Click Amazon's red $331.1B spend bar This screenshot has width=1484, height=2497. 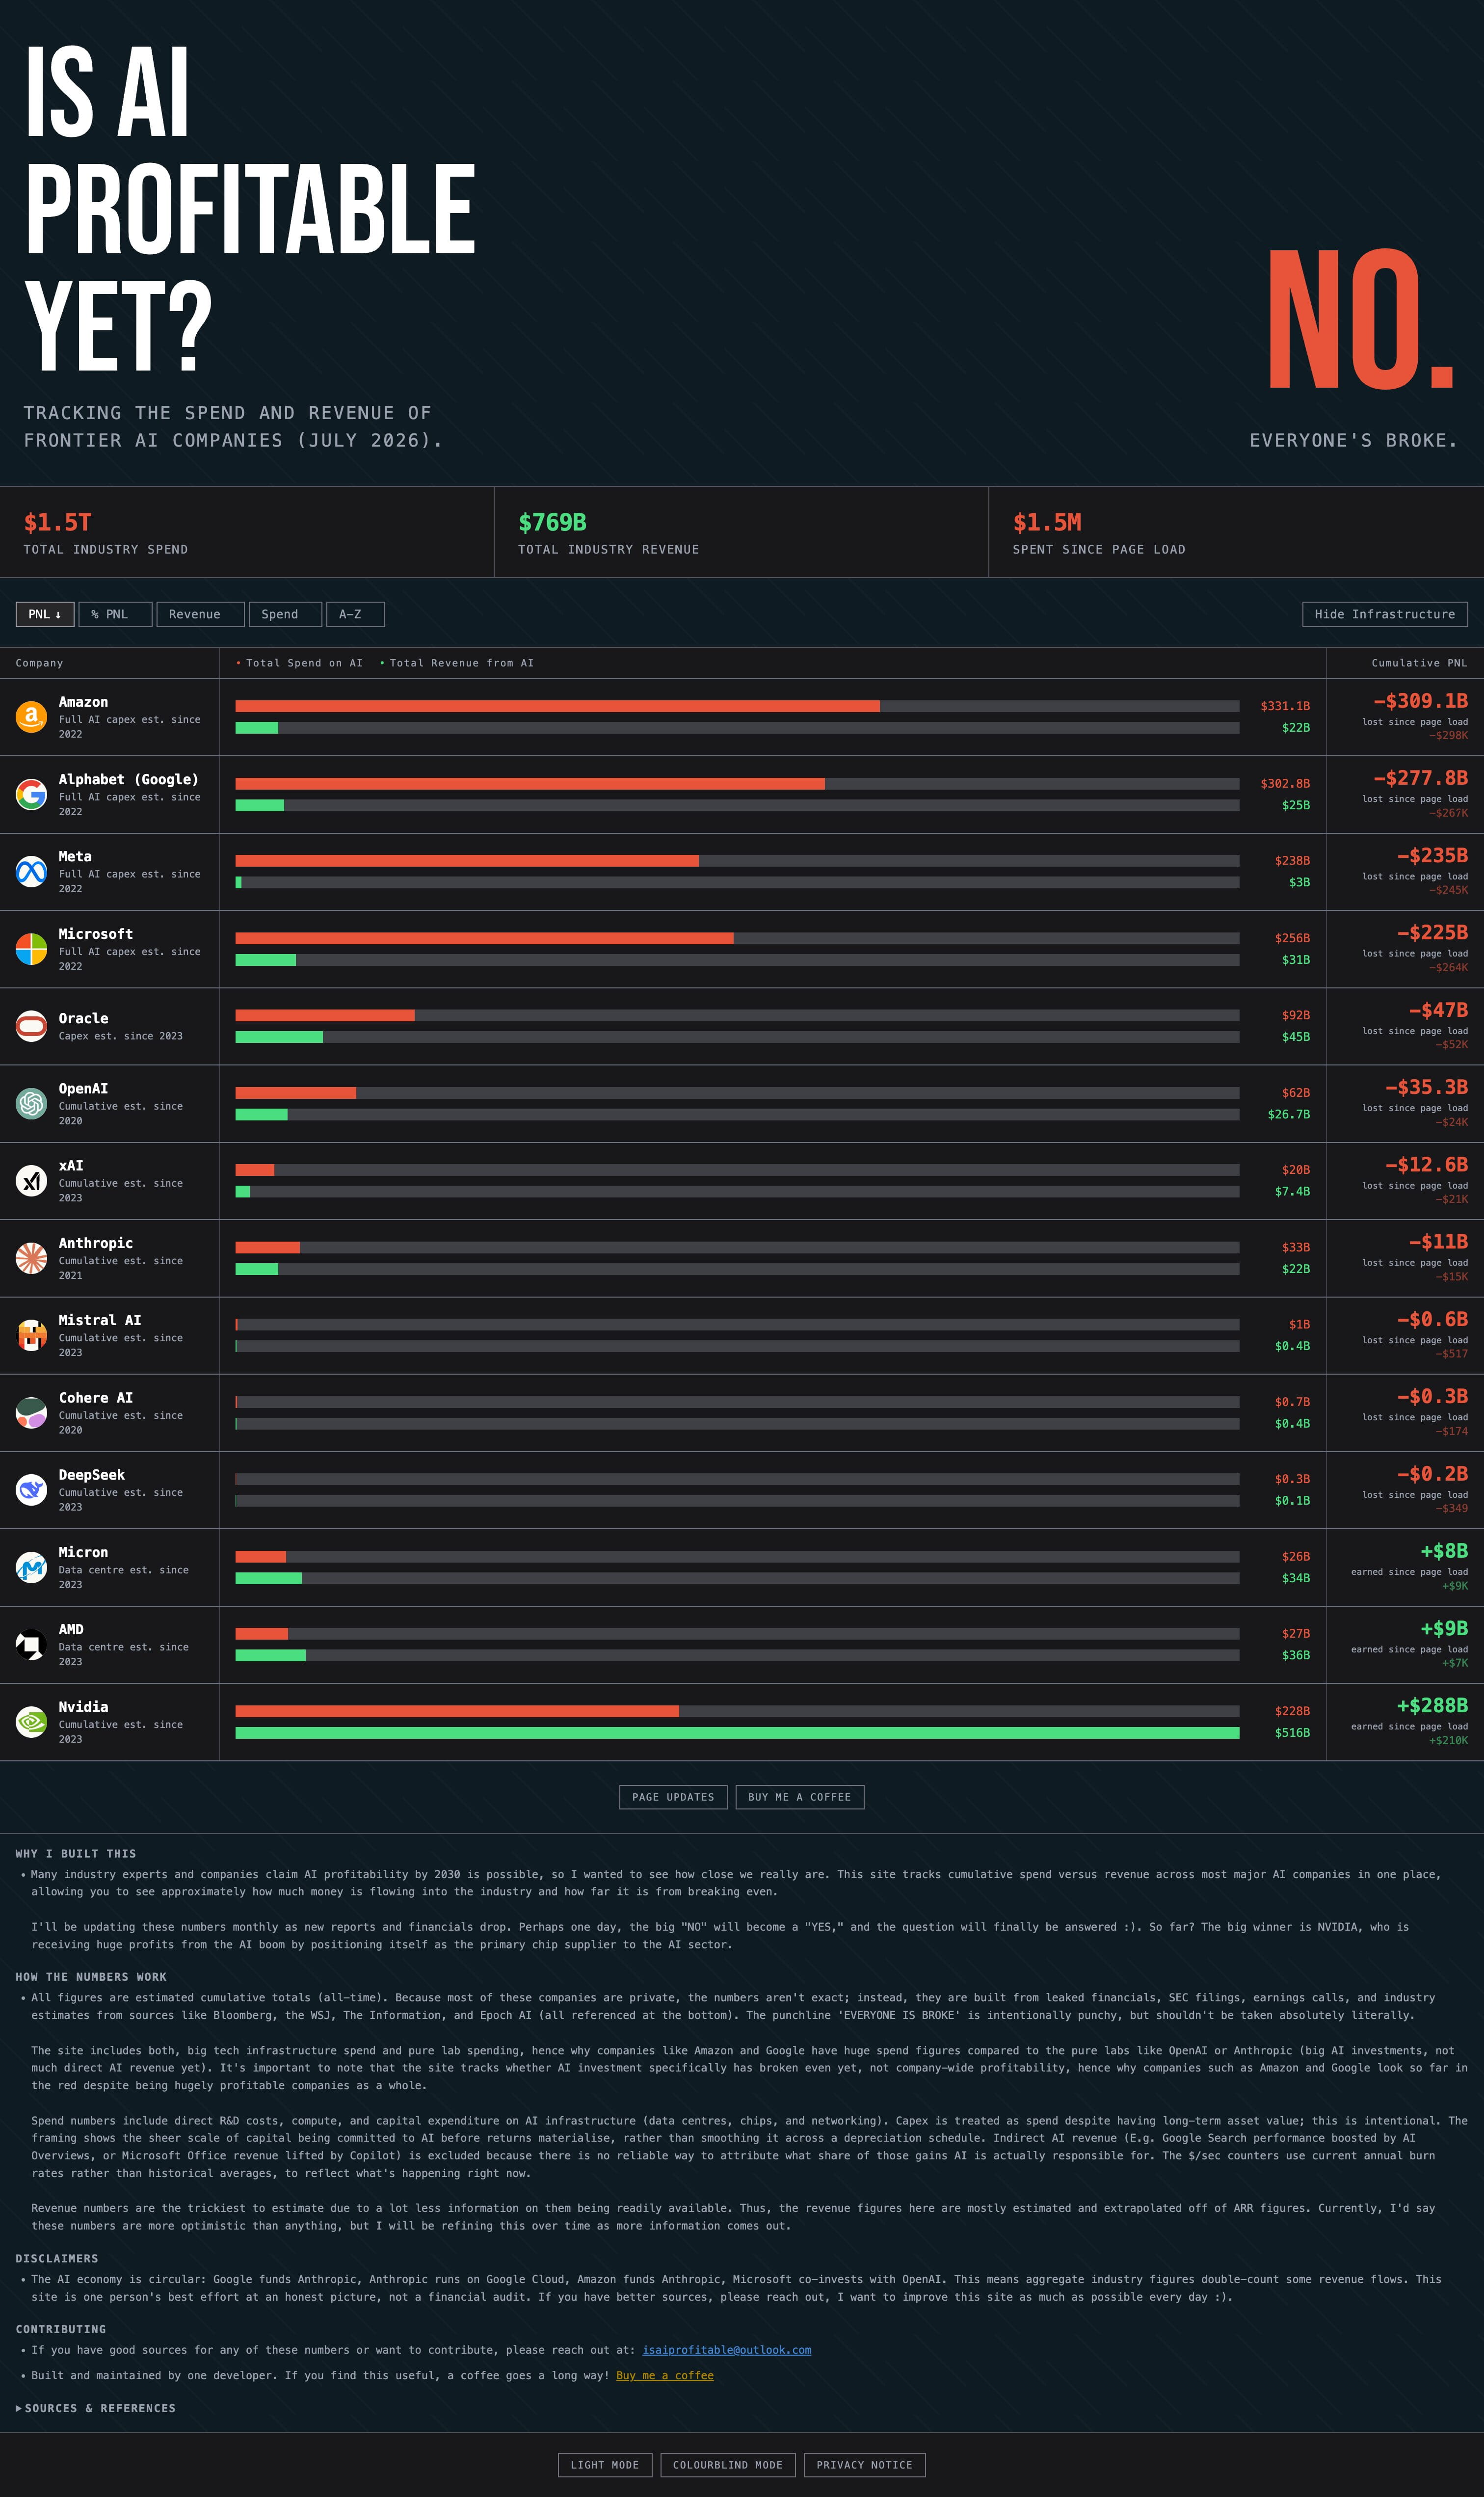pyautogui.click(x=557, y=706)
